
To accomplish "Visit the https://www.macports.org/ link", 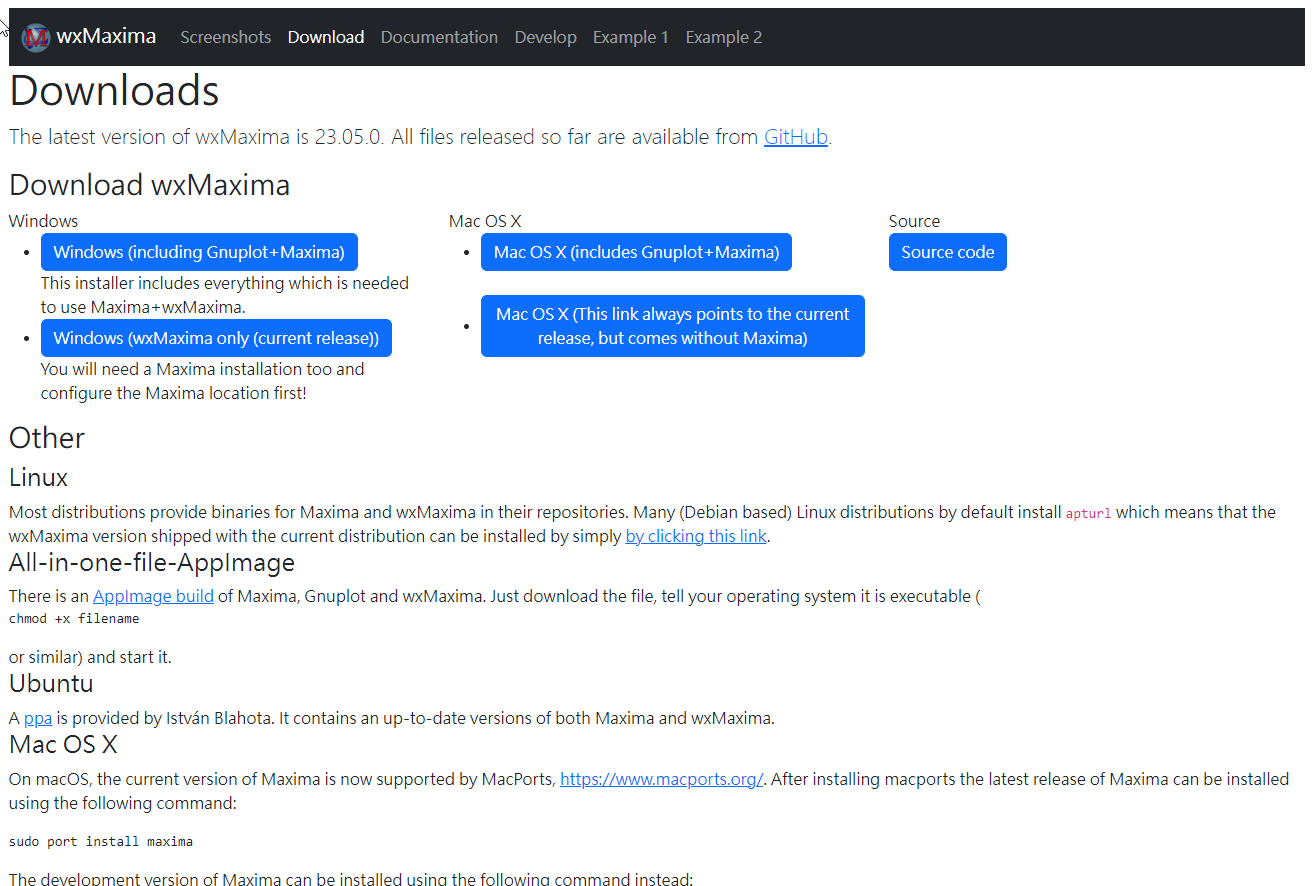I will pos(662,779).
